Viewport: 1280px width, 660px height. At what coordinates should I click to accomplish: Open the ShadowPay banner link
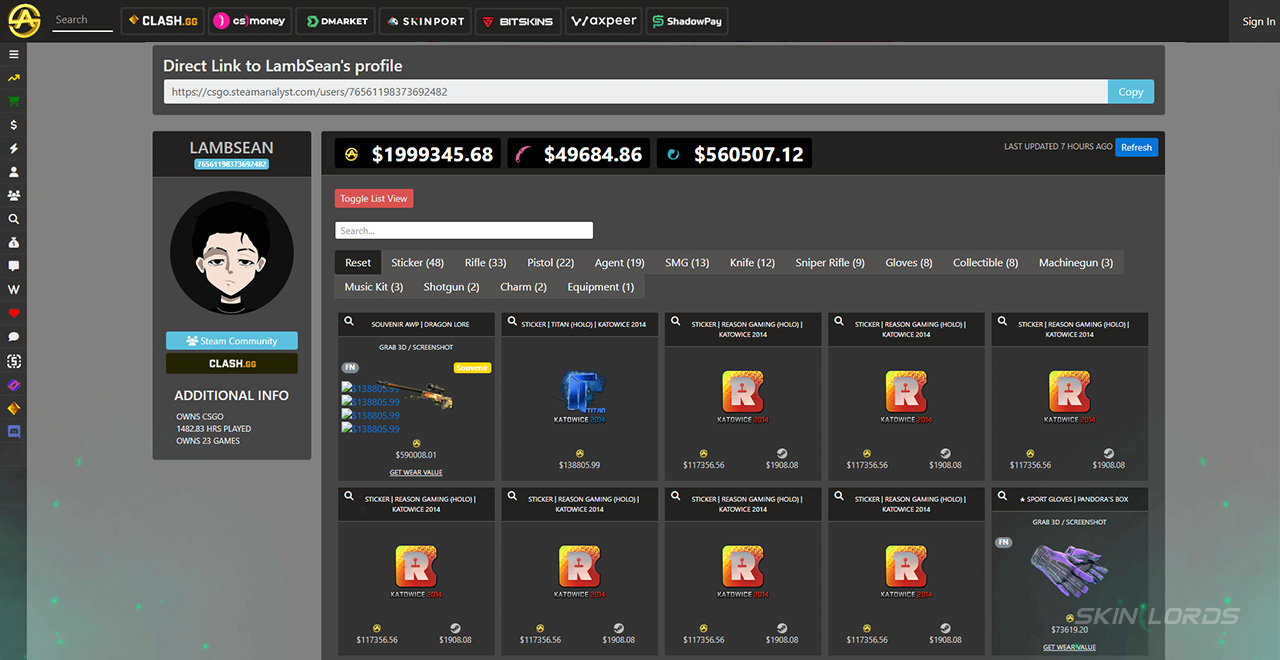point(687,21)
